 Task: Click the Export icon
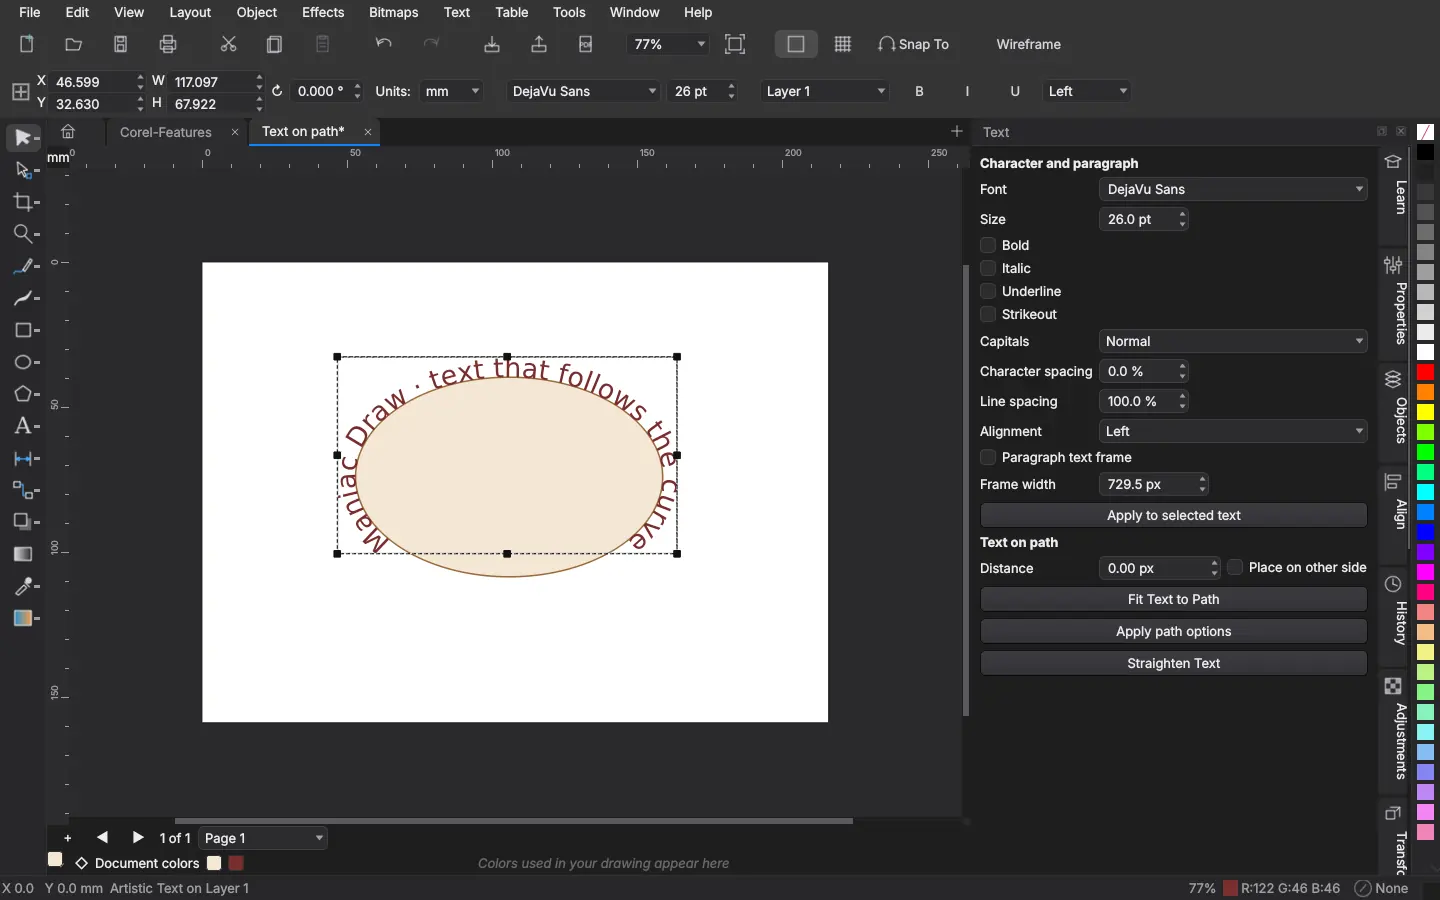(x=539, y=45)
